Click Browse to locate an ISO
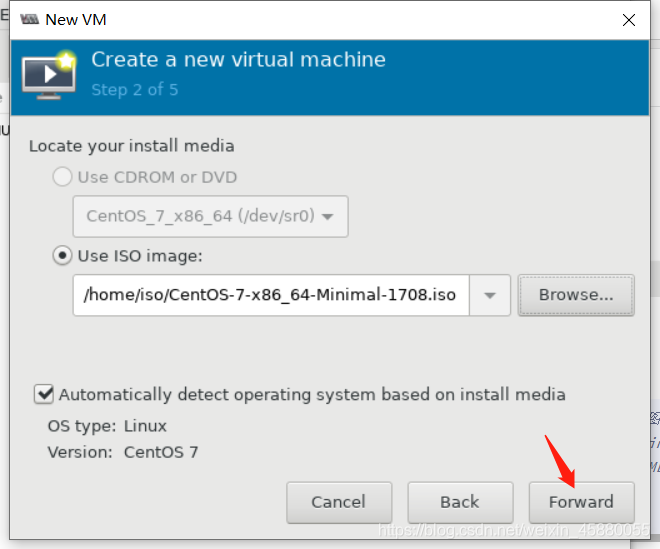 576,295
